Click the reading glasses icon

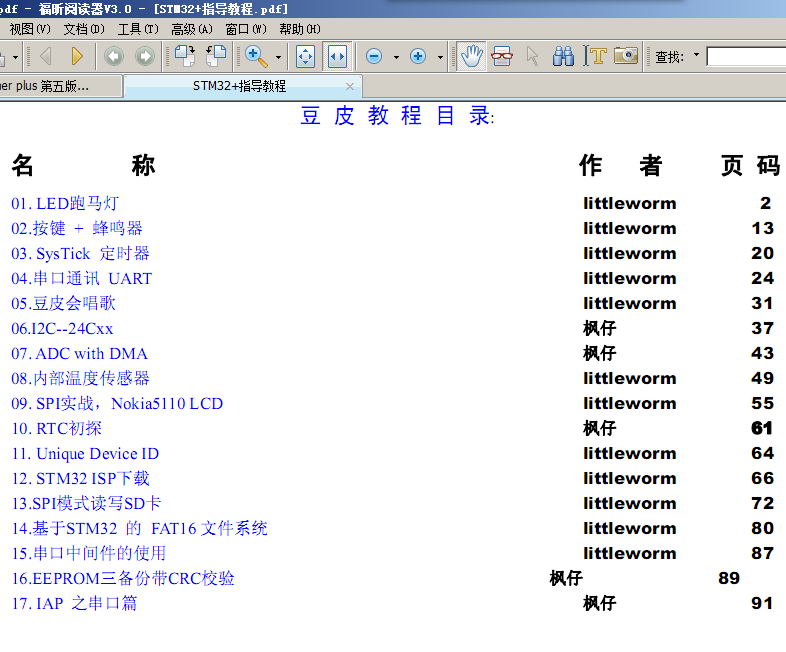502,56
